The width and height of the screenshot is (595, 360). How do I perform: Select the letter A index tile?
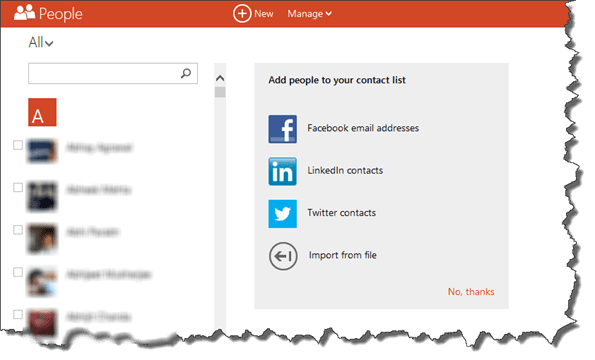(42, 112)
